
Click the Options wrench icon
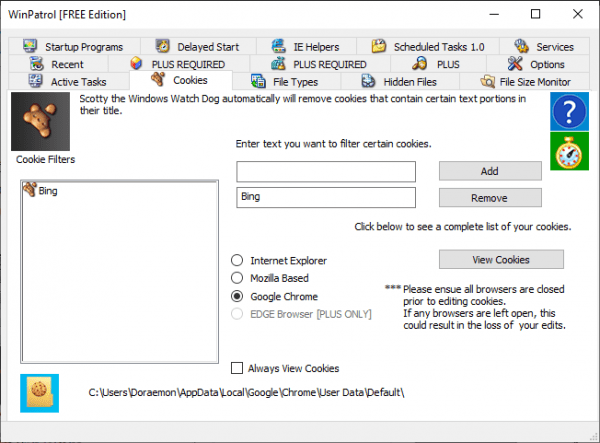pyautogui.click(x=515, y=63)
